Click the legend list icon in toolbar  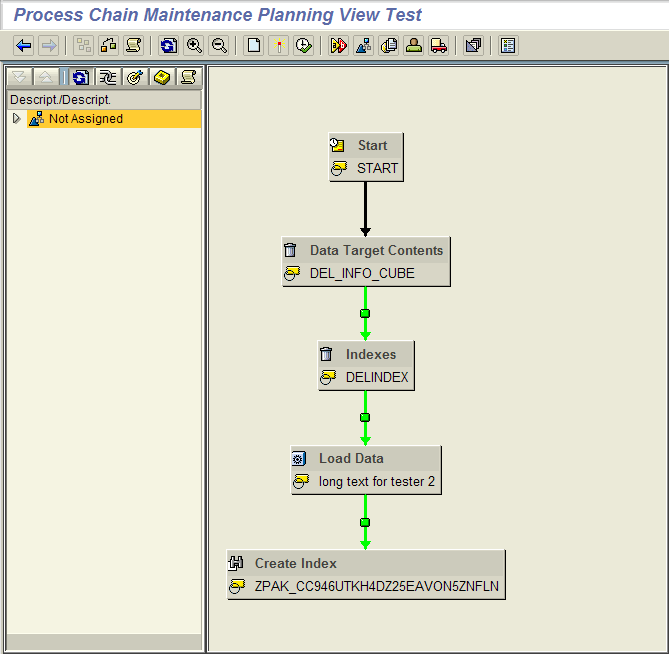coord(508,46)
